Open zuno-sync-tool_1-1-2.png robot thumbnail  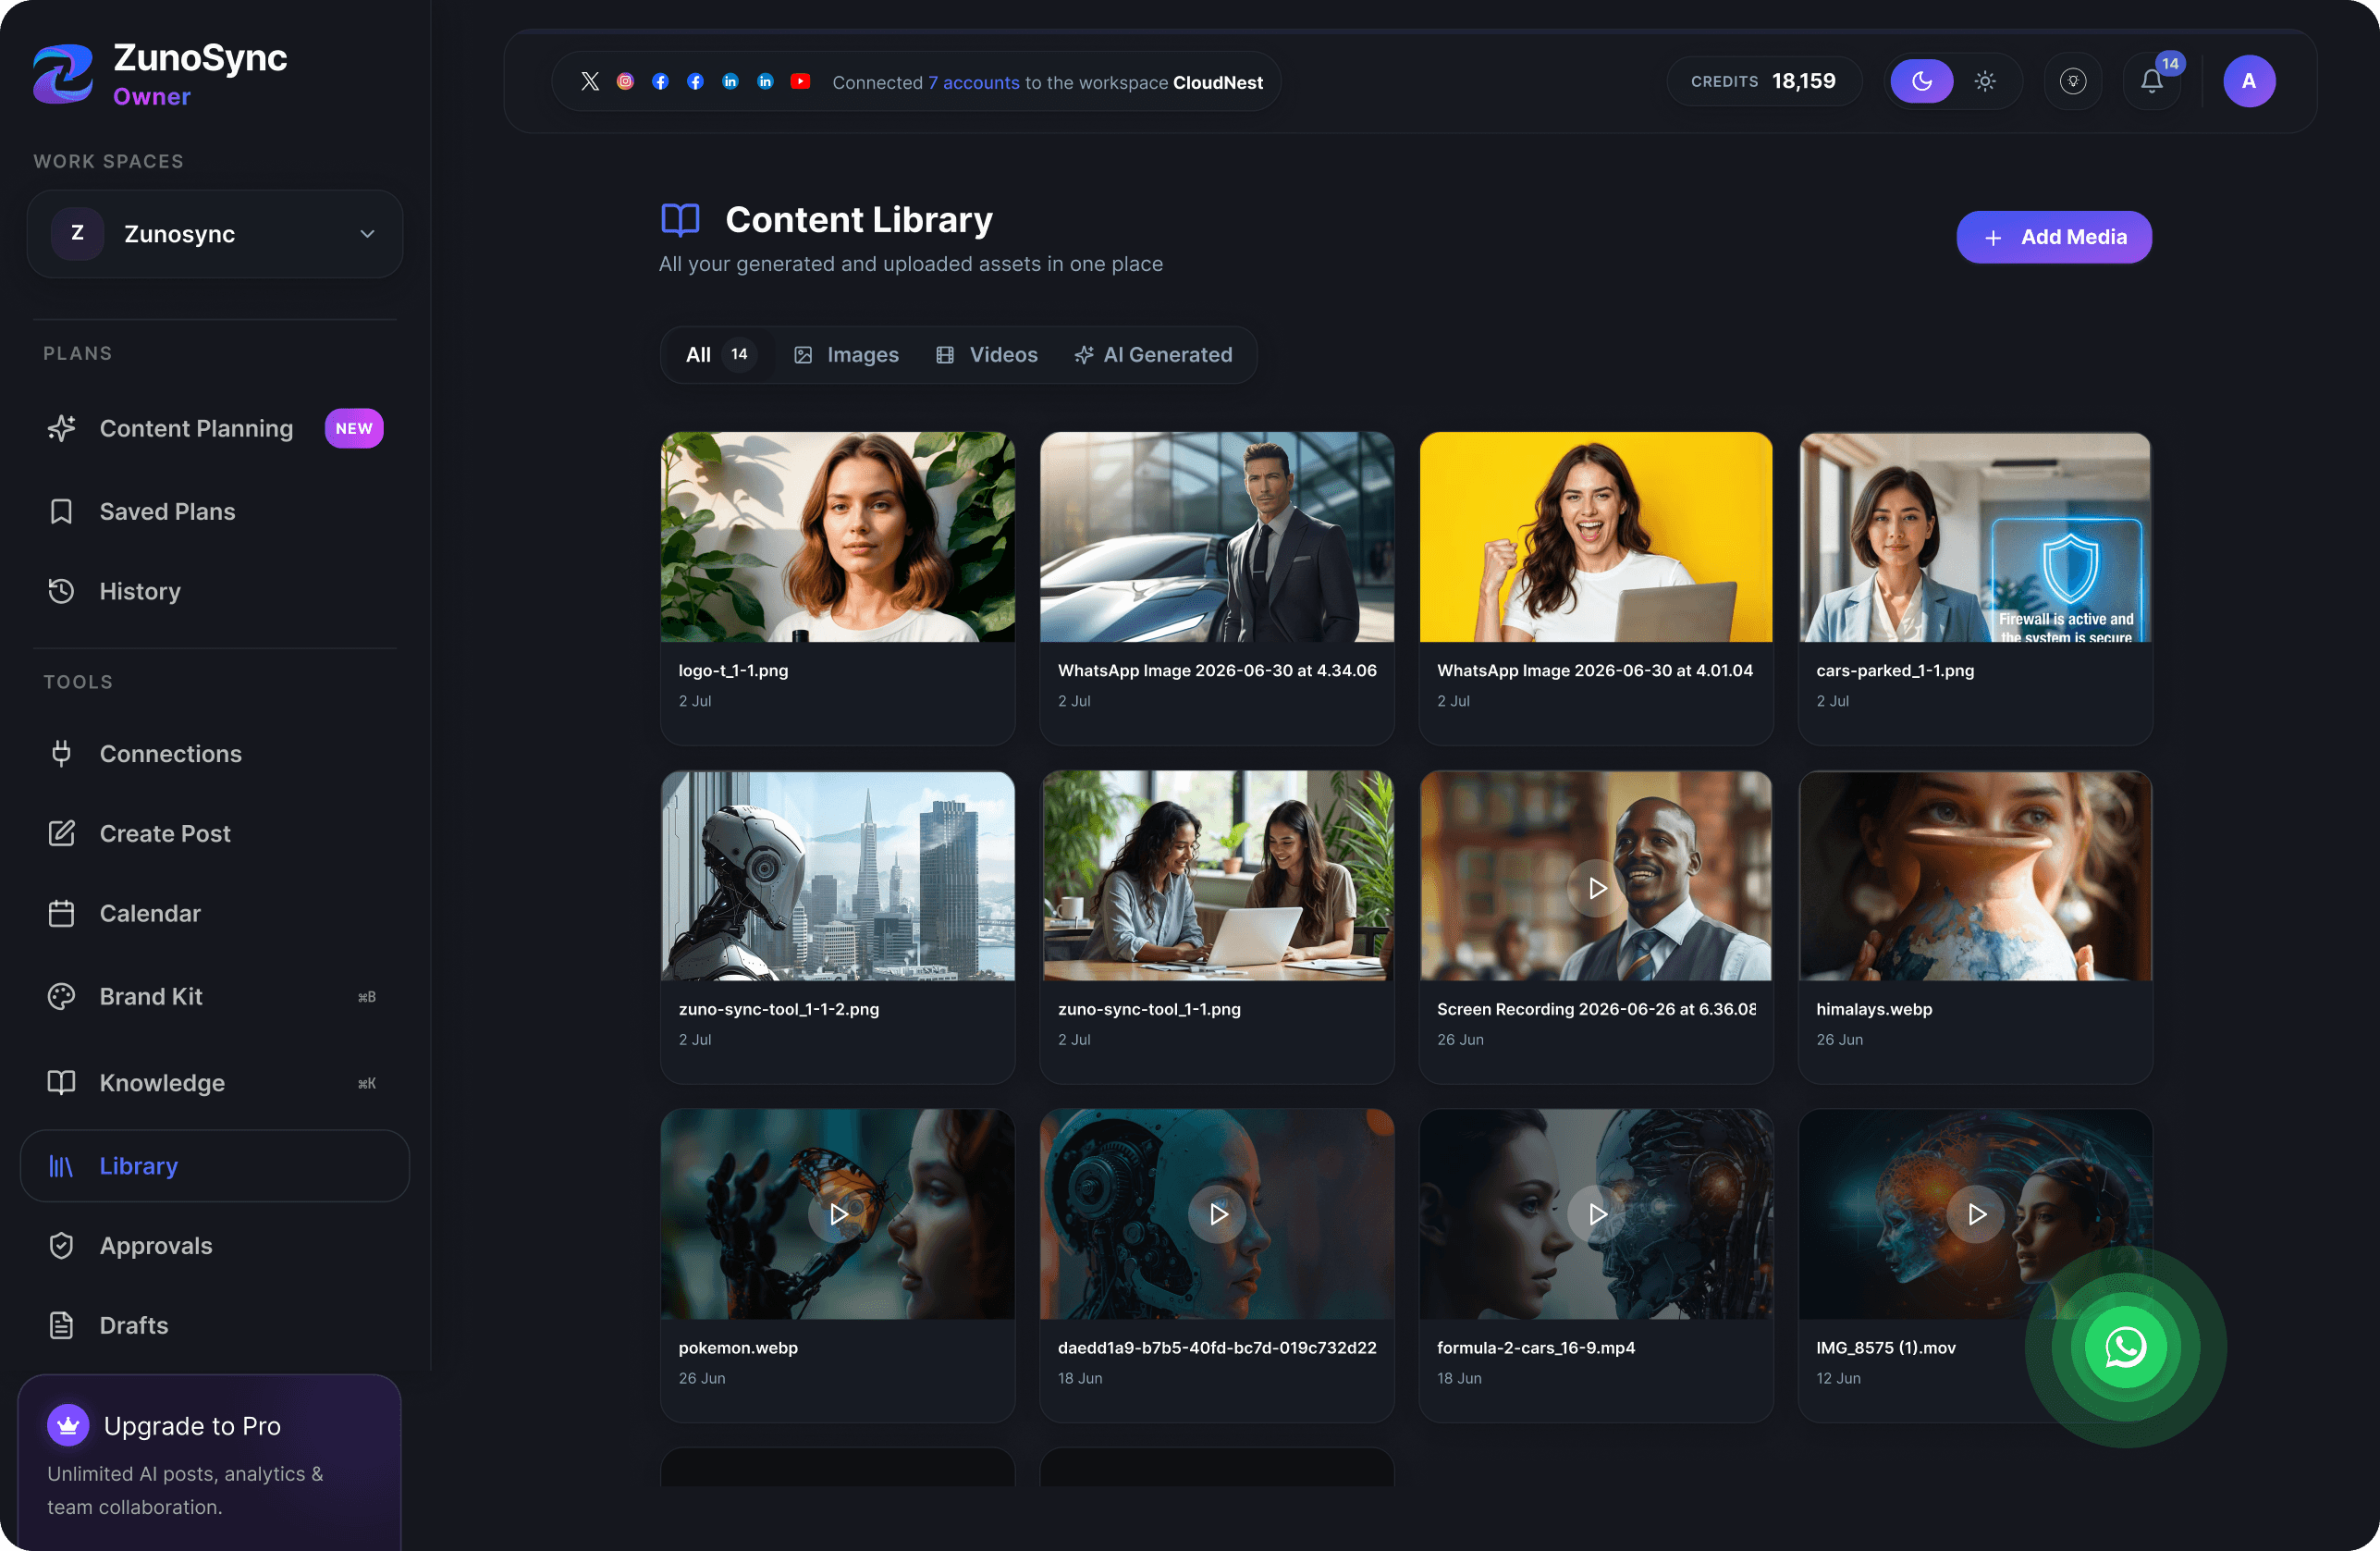tap(837, 875)
